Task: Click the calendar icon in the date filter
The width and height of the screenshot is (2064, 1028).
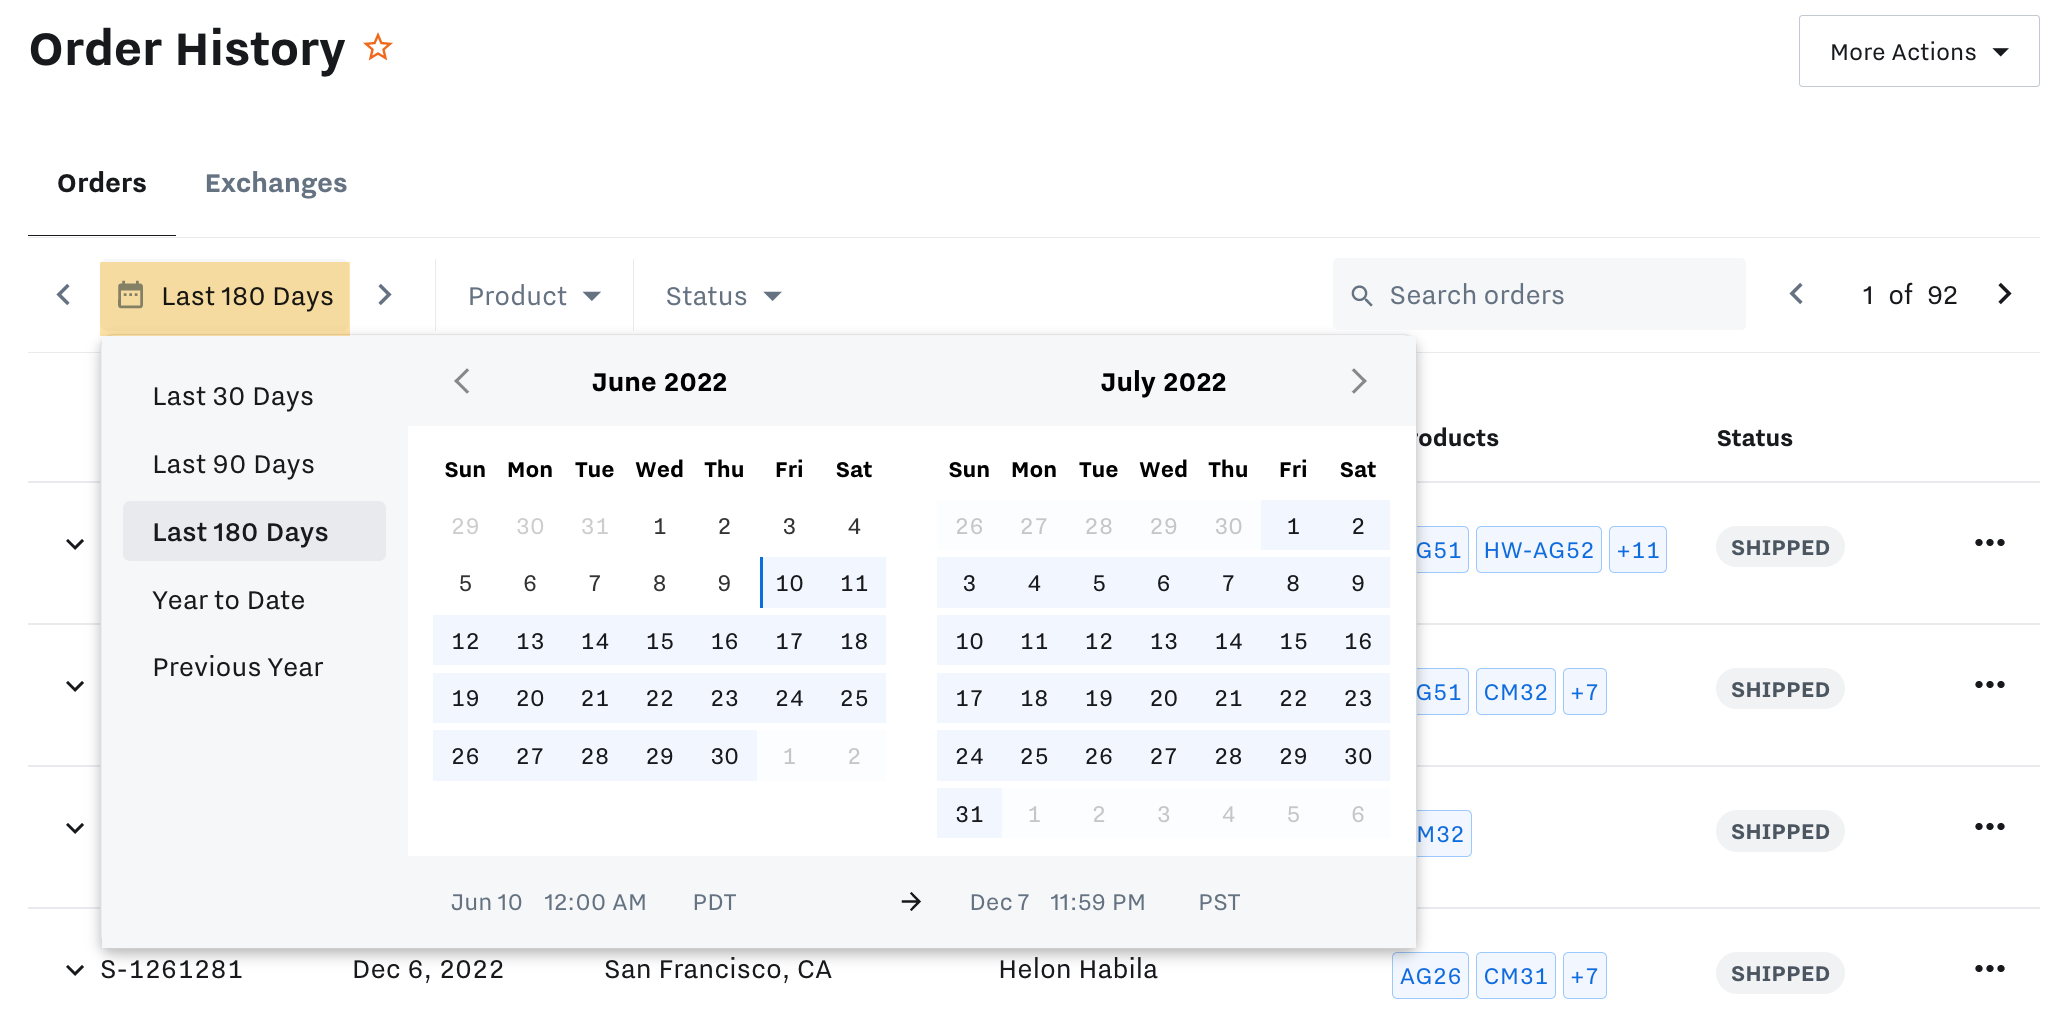Action: (x=132, y=295)
